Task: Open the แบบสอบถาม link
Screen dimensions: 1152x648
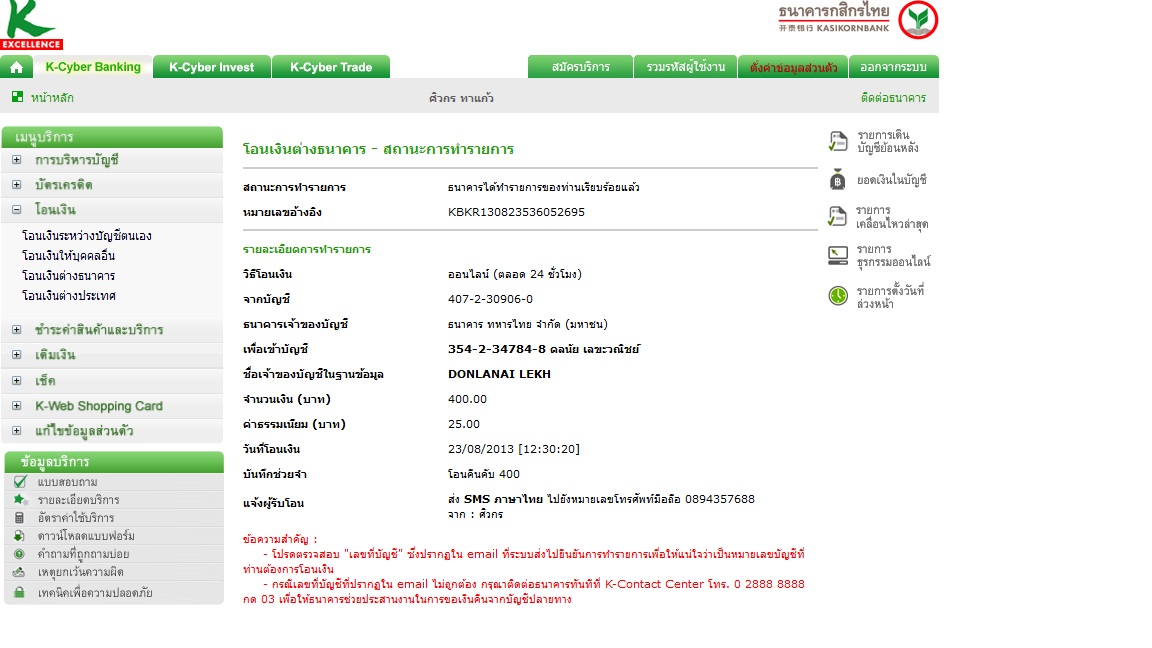Action: pyautogui.click(x=68, y=482)
